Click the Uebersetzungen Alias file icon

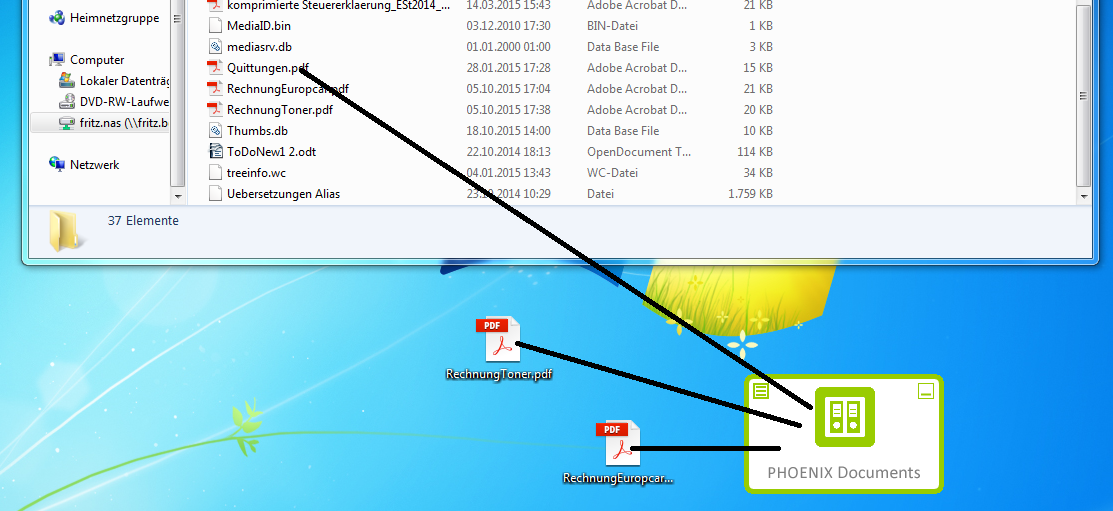[x=215, y=194]
